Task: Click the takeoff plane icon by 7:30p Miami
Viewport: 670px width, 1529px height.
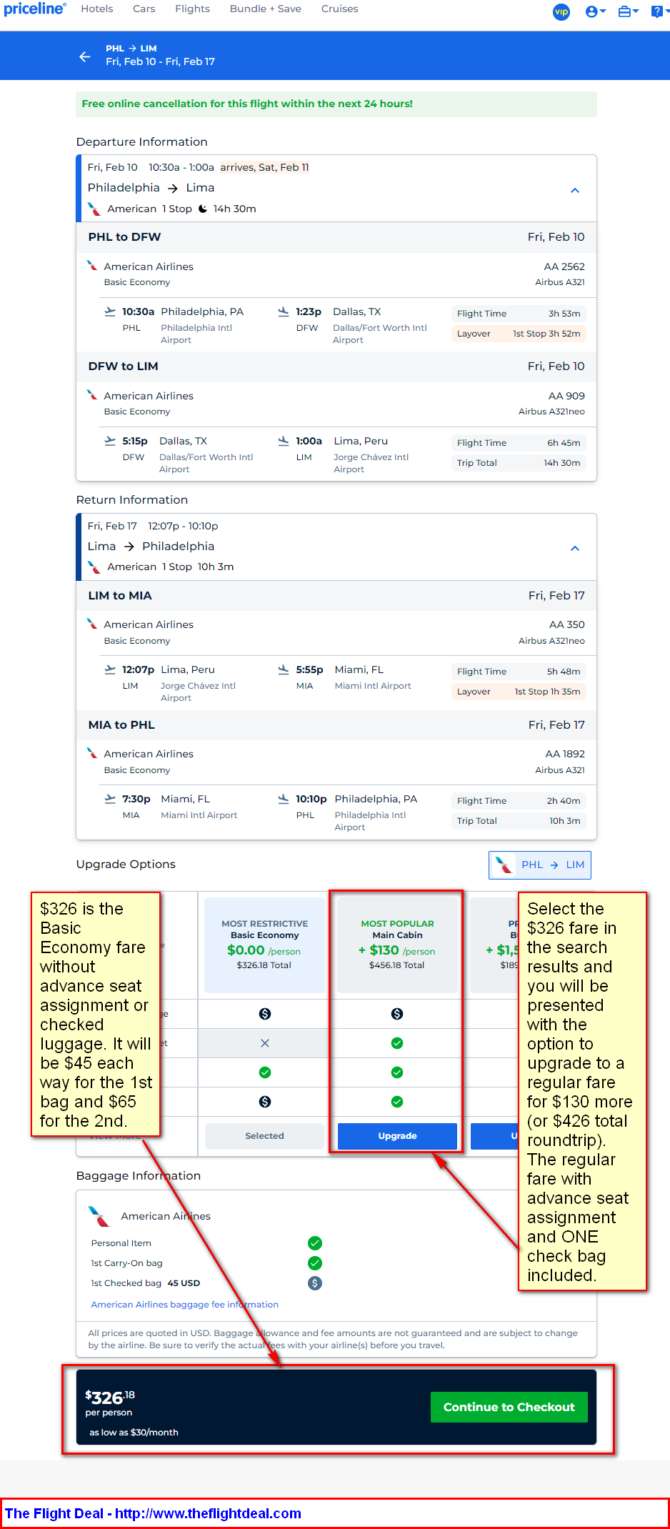Action: click(110, 799)
